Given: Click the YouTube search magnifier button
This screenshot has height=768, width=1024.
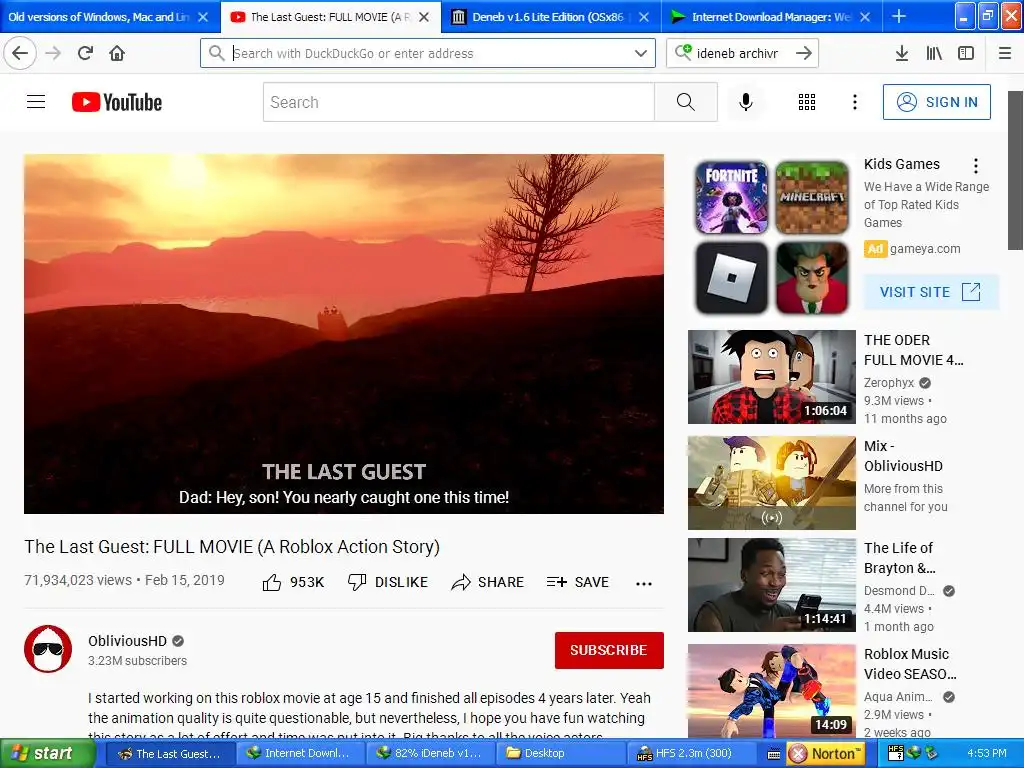Looking at the screenshot, I should [x=686, y=102].
